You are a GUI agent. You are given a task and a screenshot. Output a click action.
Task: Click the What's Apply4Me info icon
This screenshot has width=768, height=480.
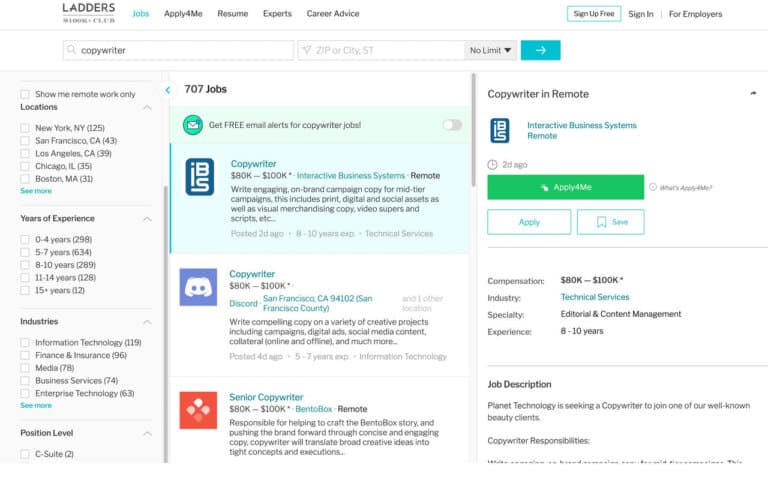[652, 187]
